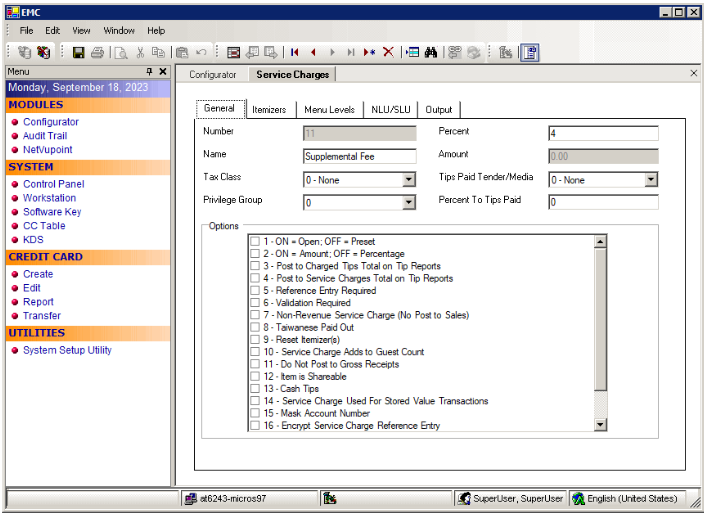
Task: Click the red X delete record icon
Action: 388,52
